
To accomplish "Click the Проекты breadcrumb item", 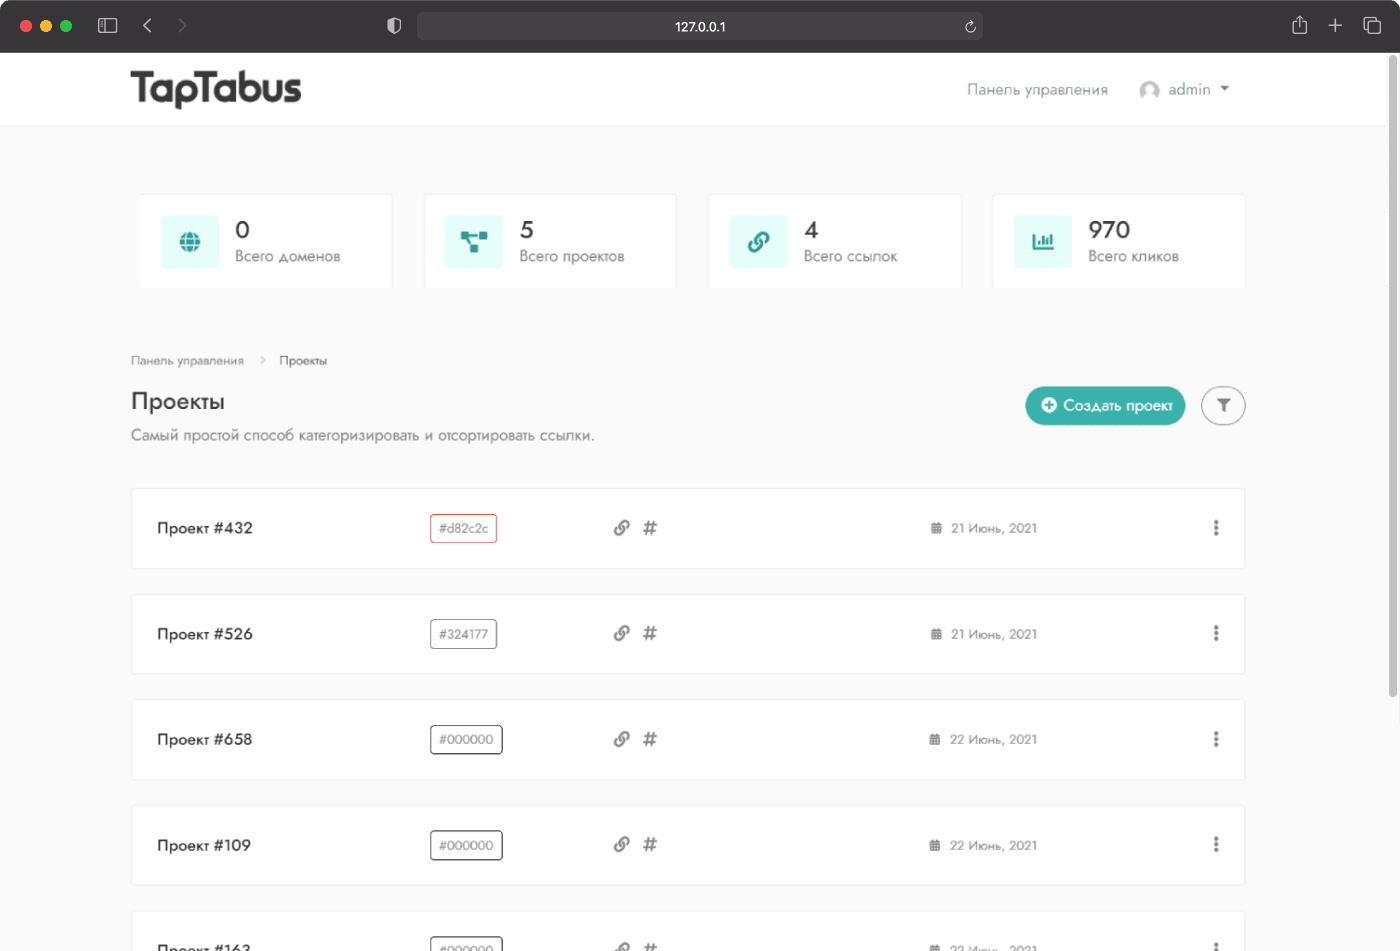I will click(303, 361).
